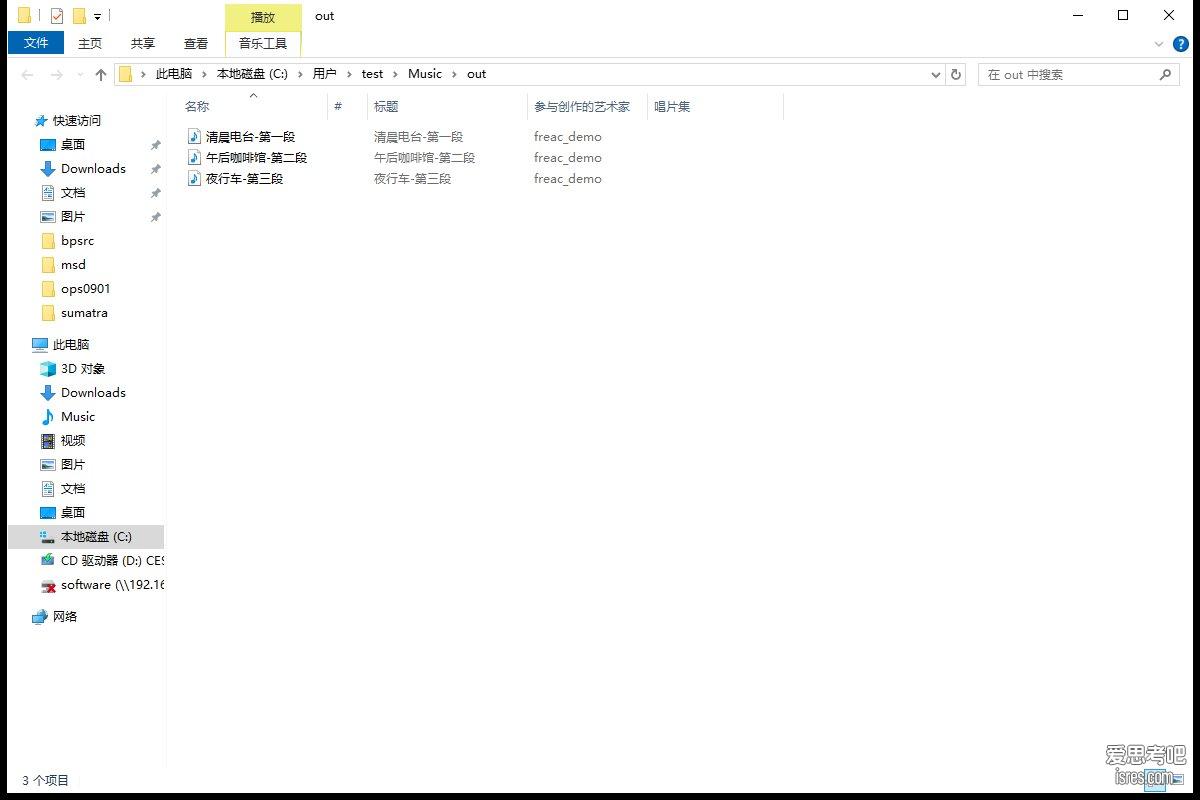Open the ops0901 folder in sidebar
Image resolution: width=1200 pixels, height=800 pixels.
[x=85, y=288]
